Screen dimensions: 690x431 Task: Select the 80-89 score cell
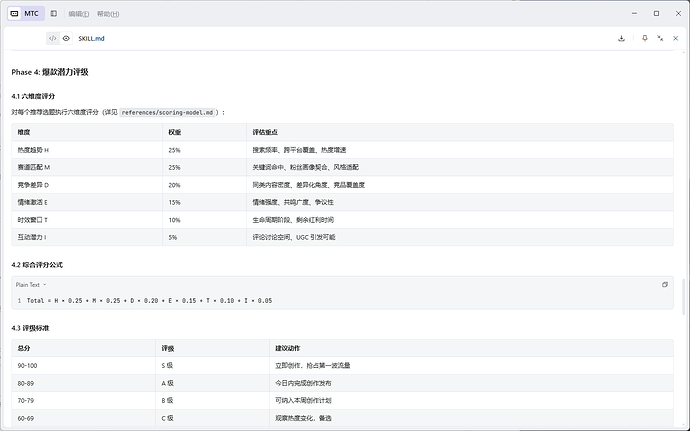click(x=84, y=383)
